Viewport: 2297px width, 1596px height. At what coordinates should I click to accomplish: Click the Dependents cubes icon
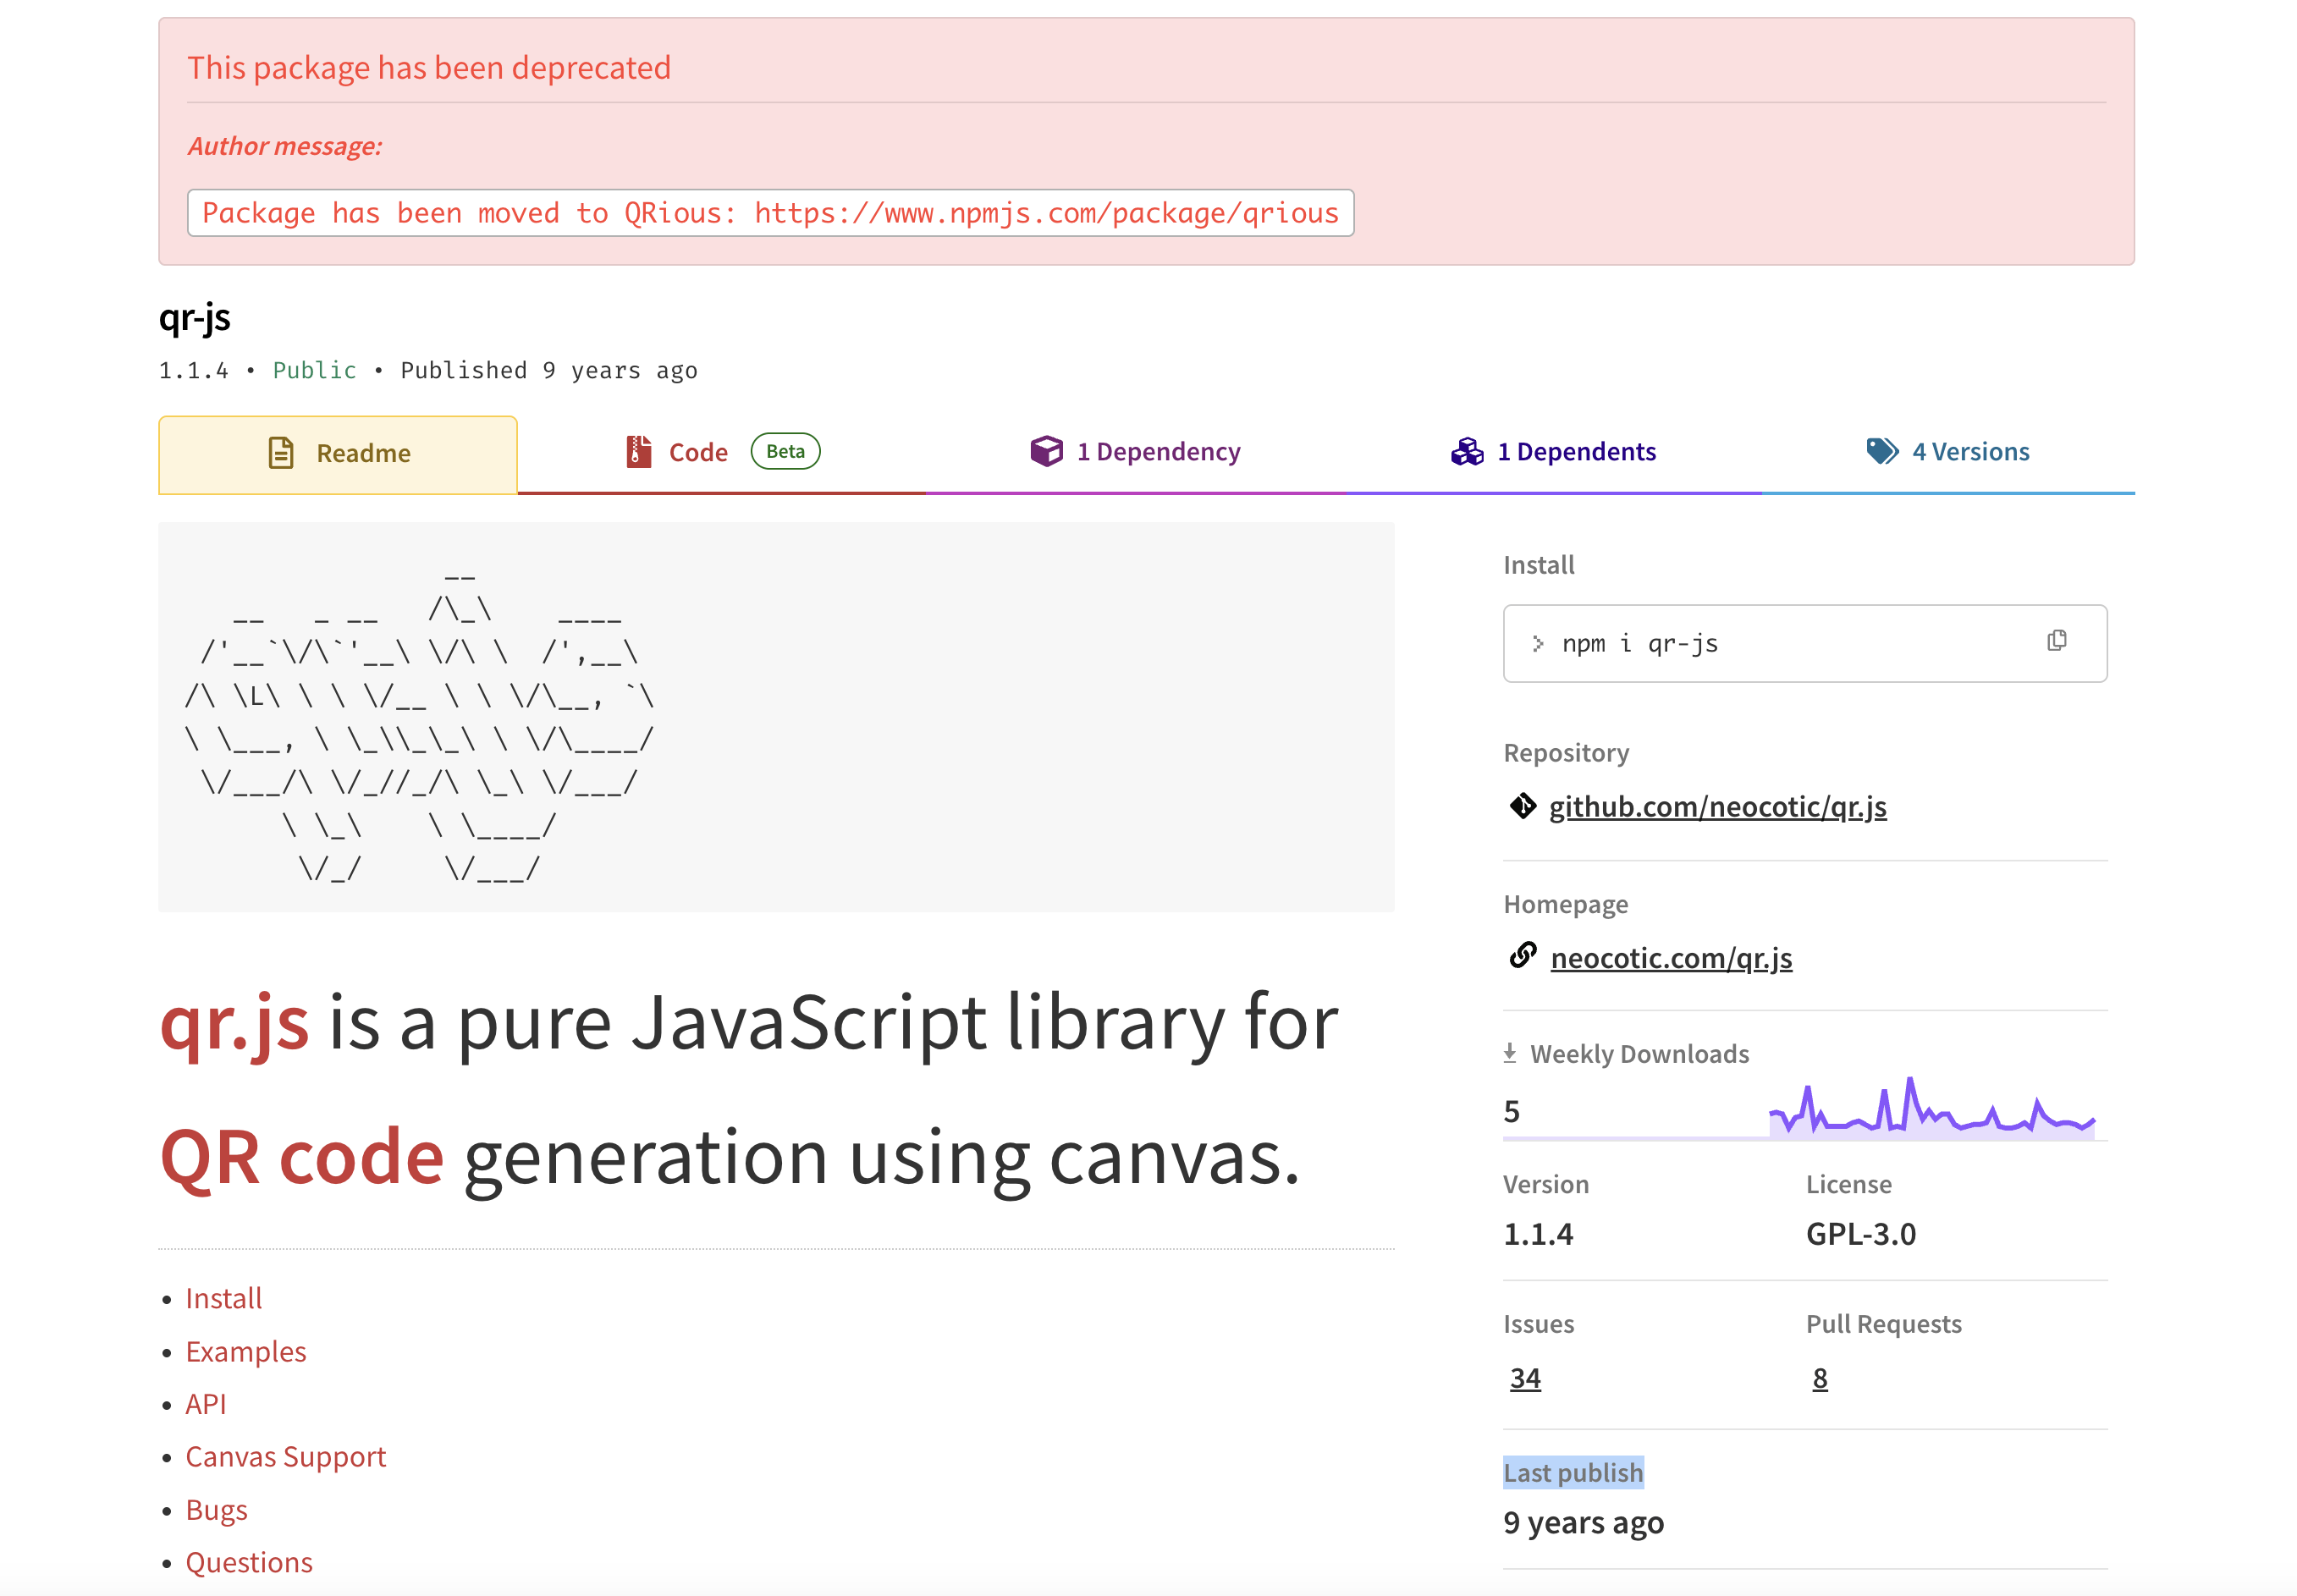(x=1466, y=451)
